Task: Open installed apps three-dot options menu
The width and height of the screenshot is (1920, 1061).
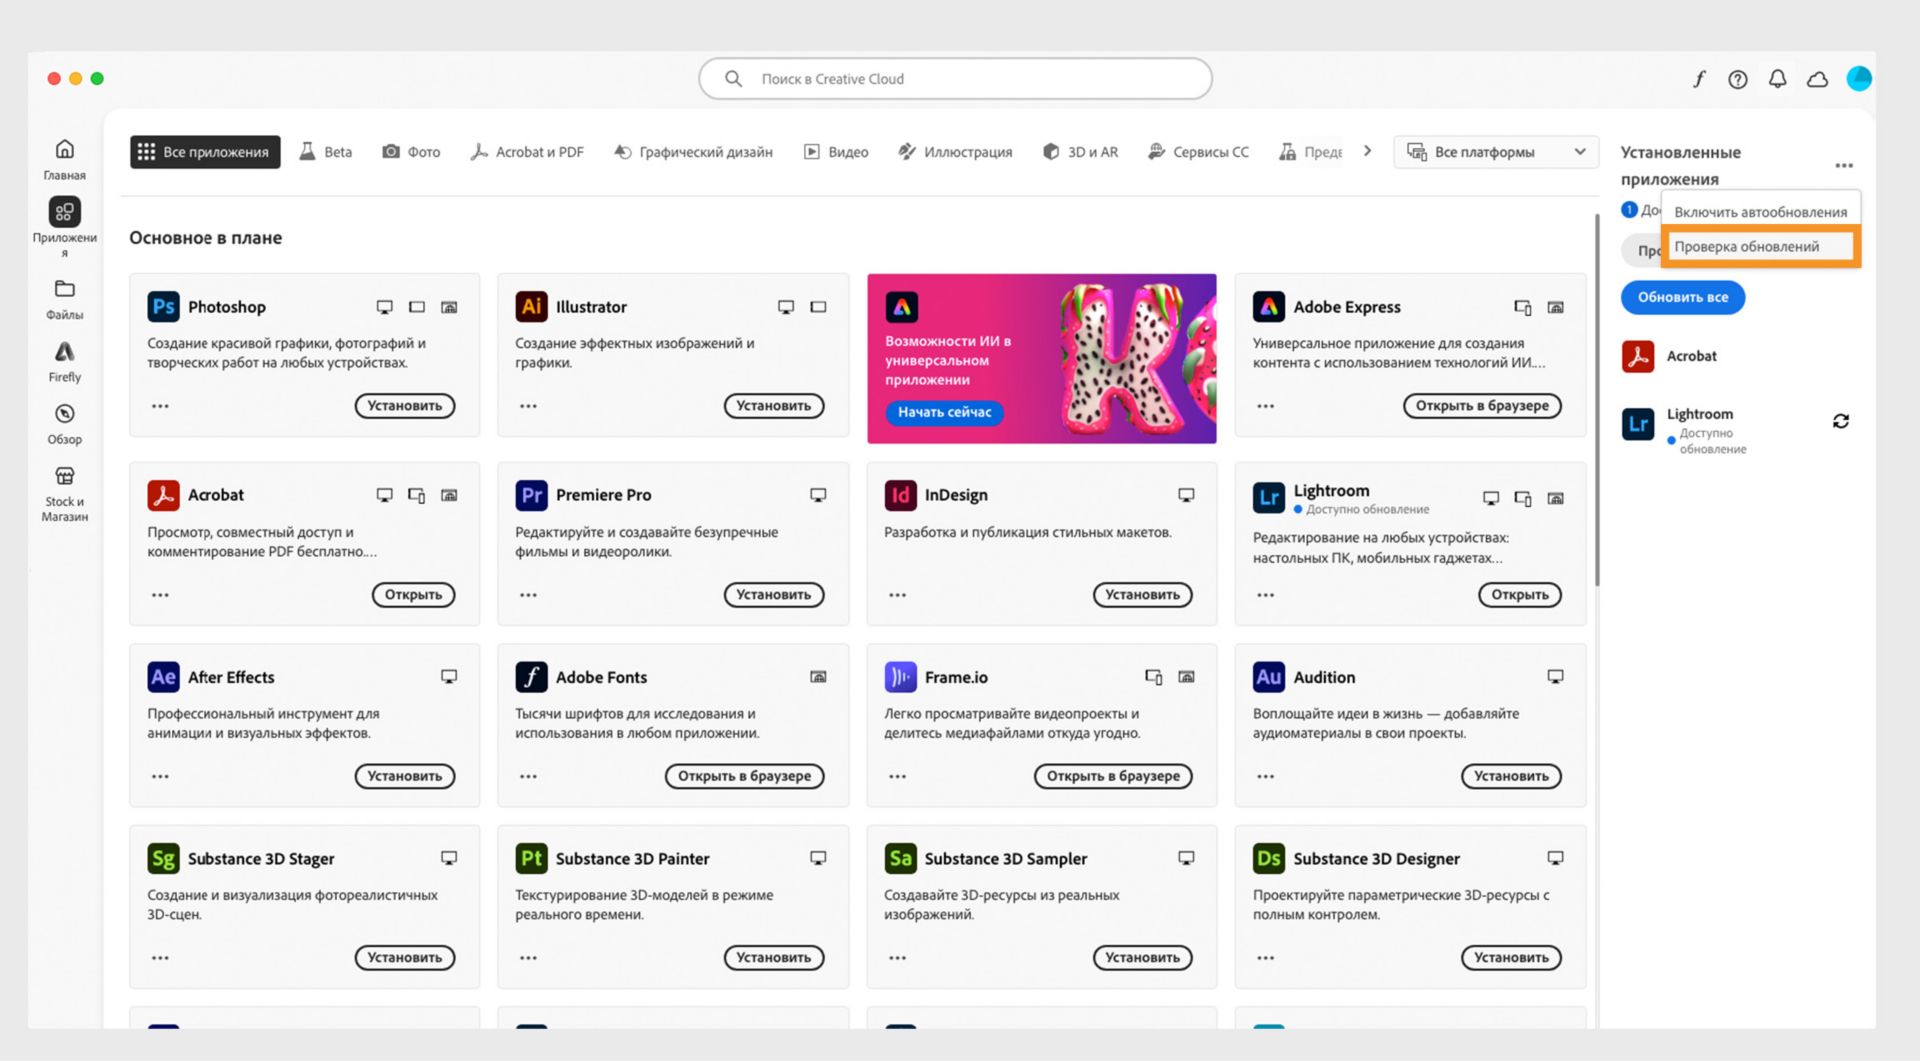Action: [x=1844, y=166]
